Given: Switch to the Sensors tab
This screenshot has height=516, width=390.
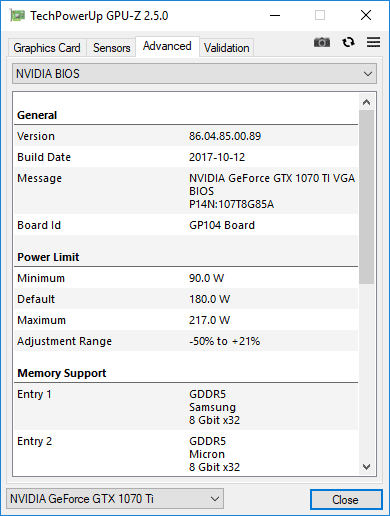Looking at the screenshot, I should point(111,48).
